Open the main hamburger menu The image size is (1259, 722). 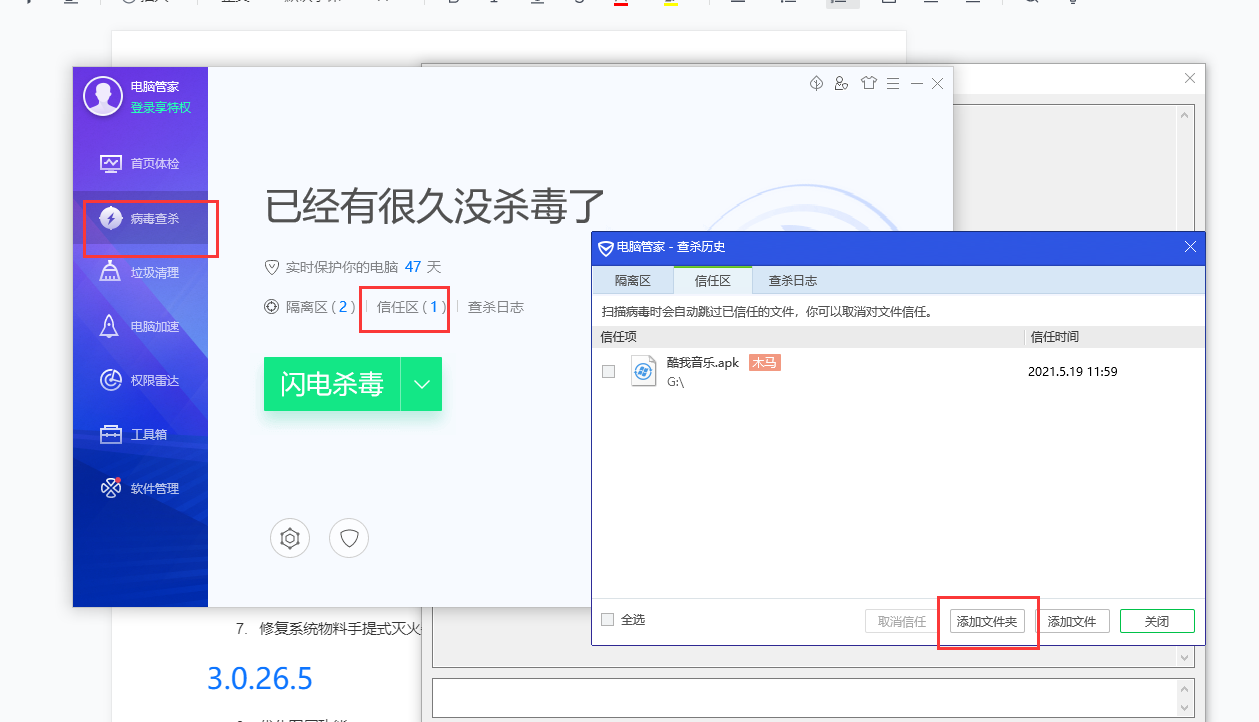point(892,84)
